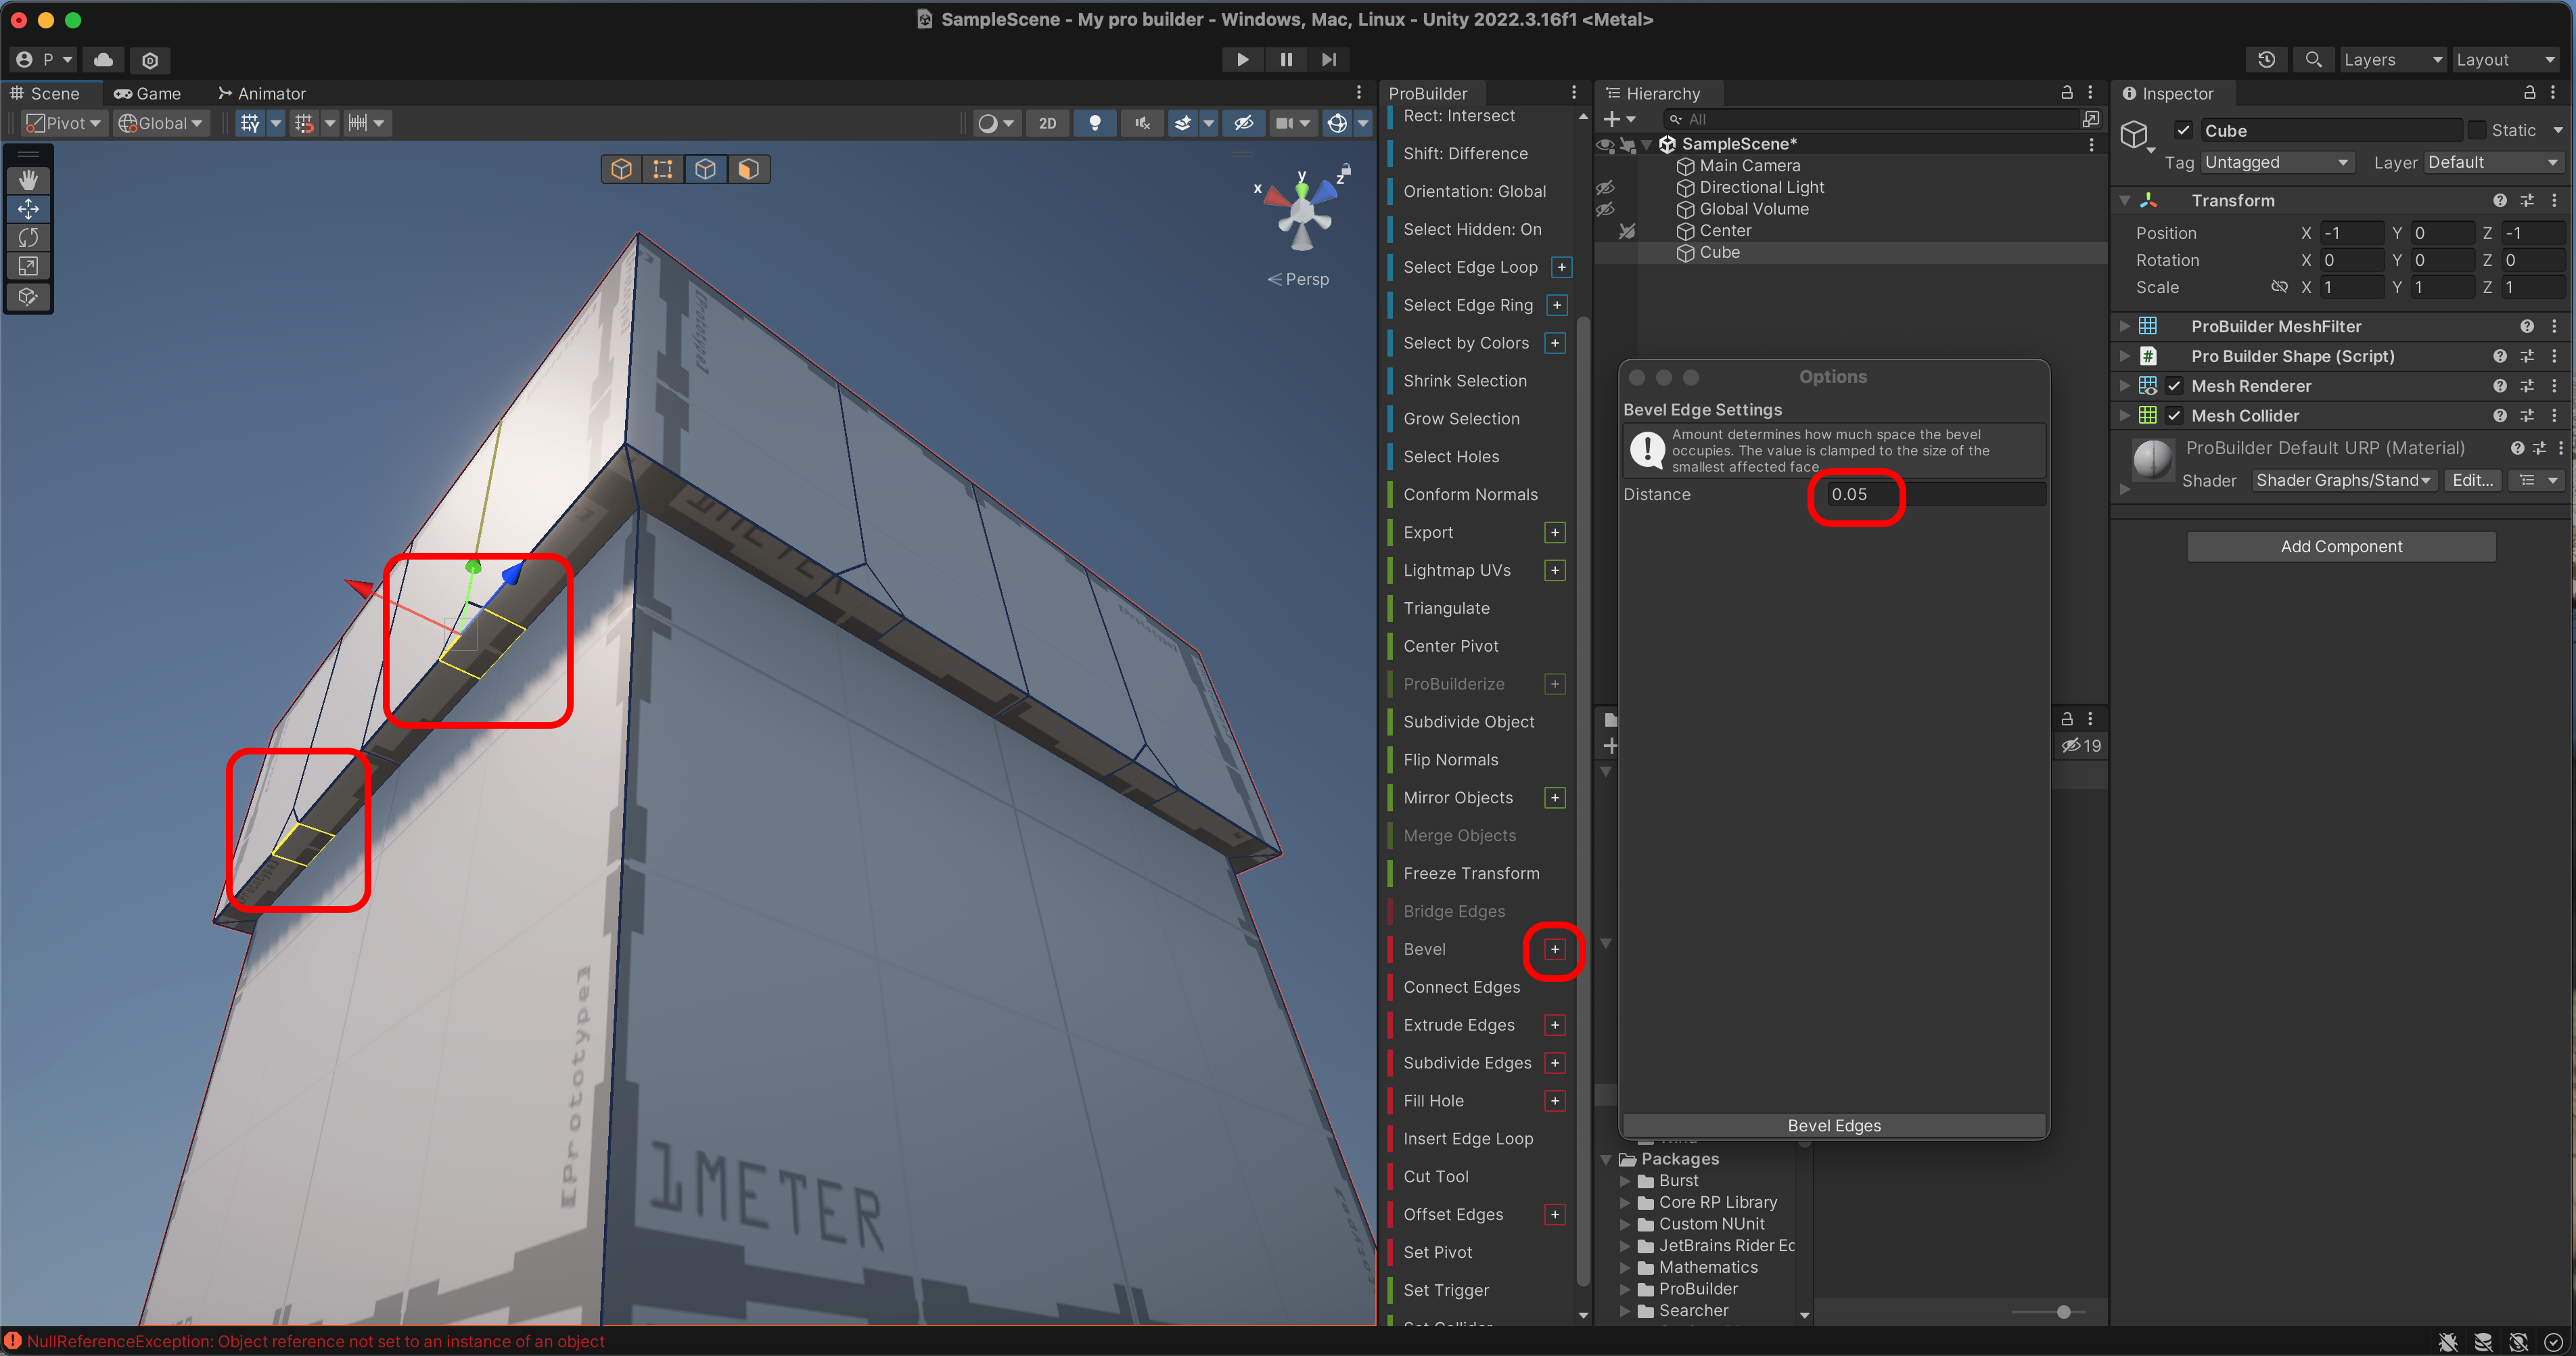Image resolution: width=2576 pixels, height=1356 pixels.
Task: Switch to ProBuilder edge selection mode
Action: pyautogui.click(x=705, y=169)
